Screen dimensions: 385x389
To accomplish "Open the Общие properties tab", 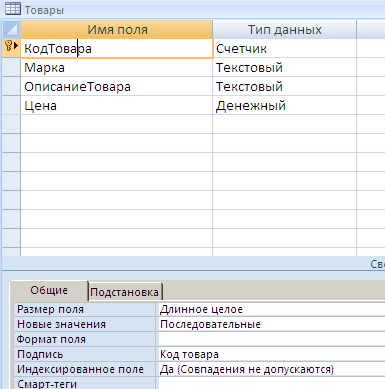I will [x=49, y=290].
